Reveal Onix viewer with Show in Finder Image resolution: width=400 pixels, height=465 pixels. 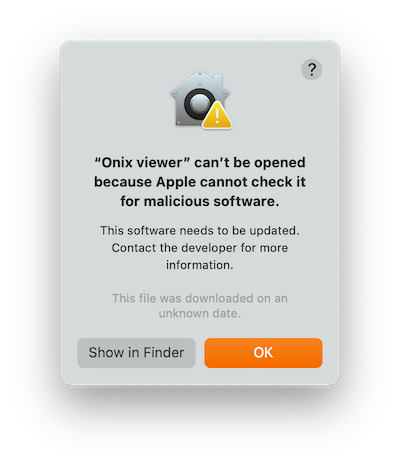[x=136, y=353]
